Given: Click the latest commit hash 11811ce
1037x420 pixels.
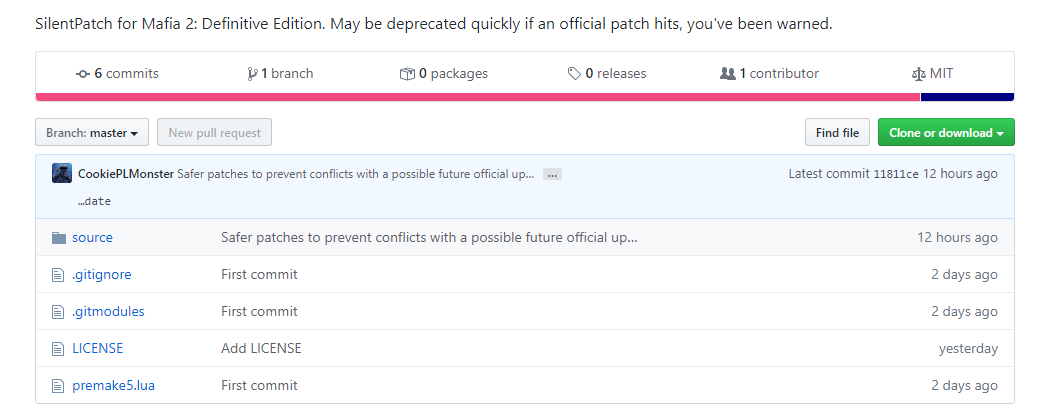Looking at the screenshot, I should [896, 174].
